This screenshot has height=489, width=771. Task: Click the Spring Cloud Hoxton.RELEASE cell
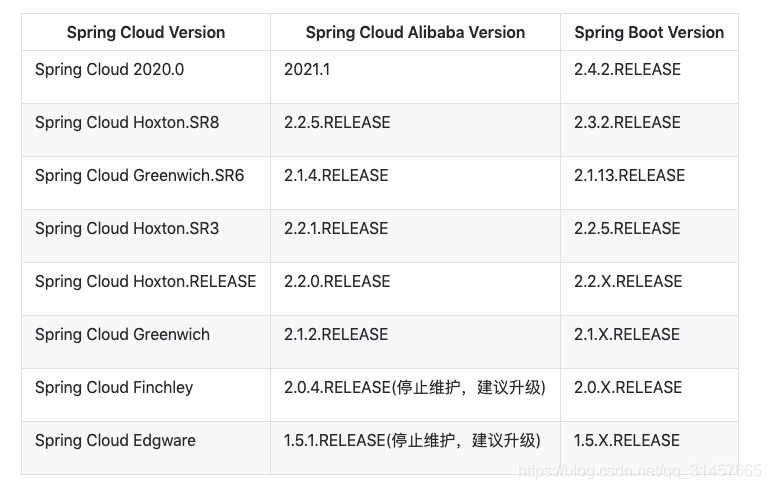(145, 282)
